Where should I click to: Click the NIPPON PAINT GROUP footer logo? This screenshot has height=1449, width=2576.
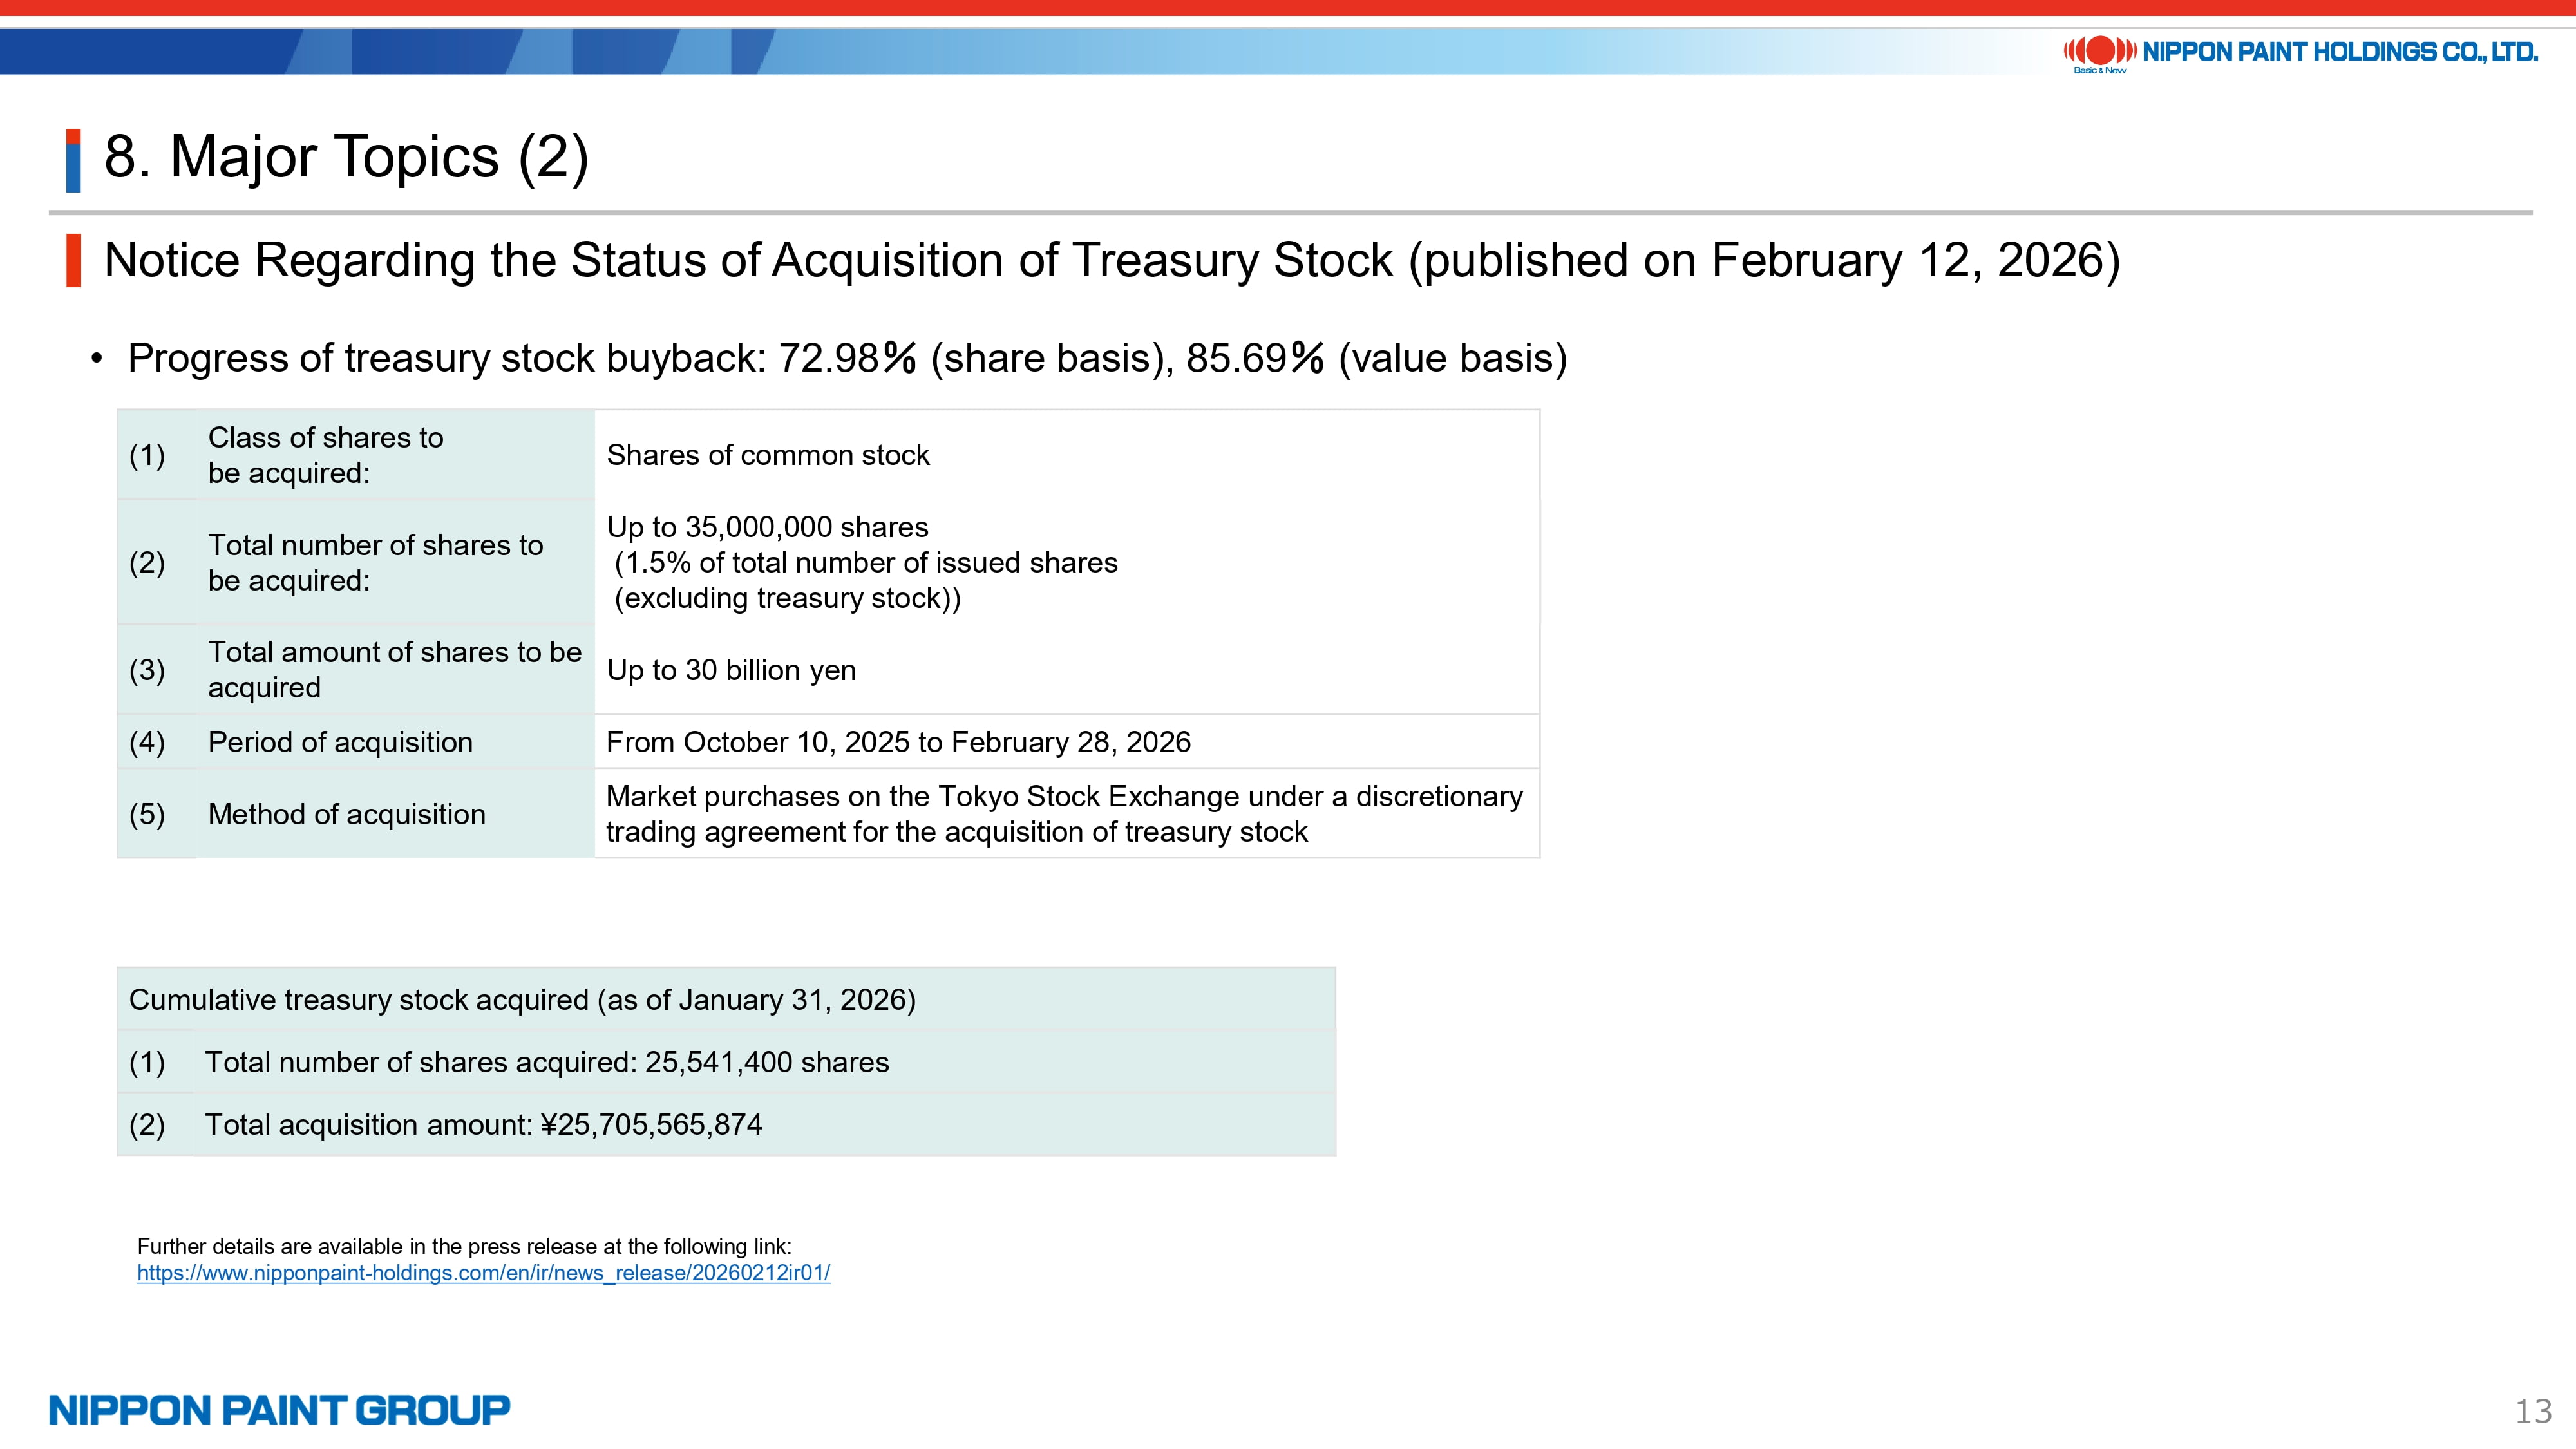pos(279,1410)
